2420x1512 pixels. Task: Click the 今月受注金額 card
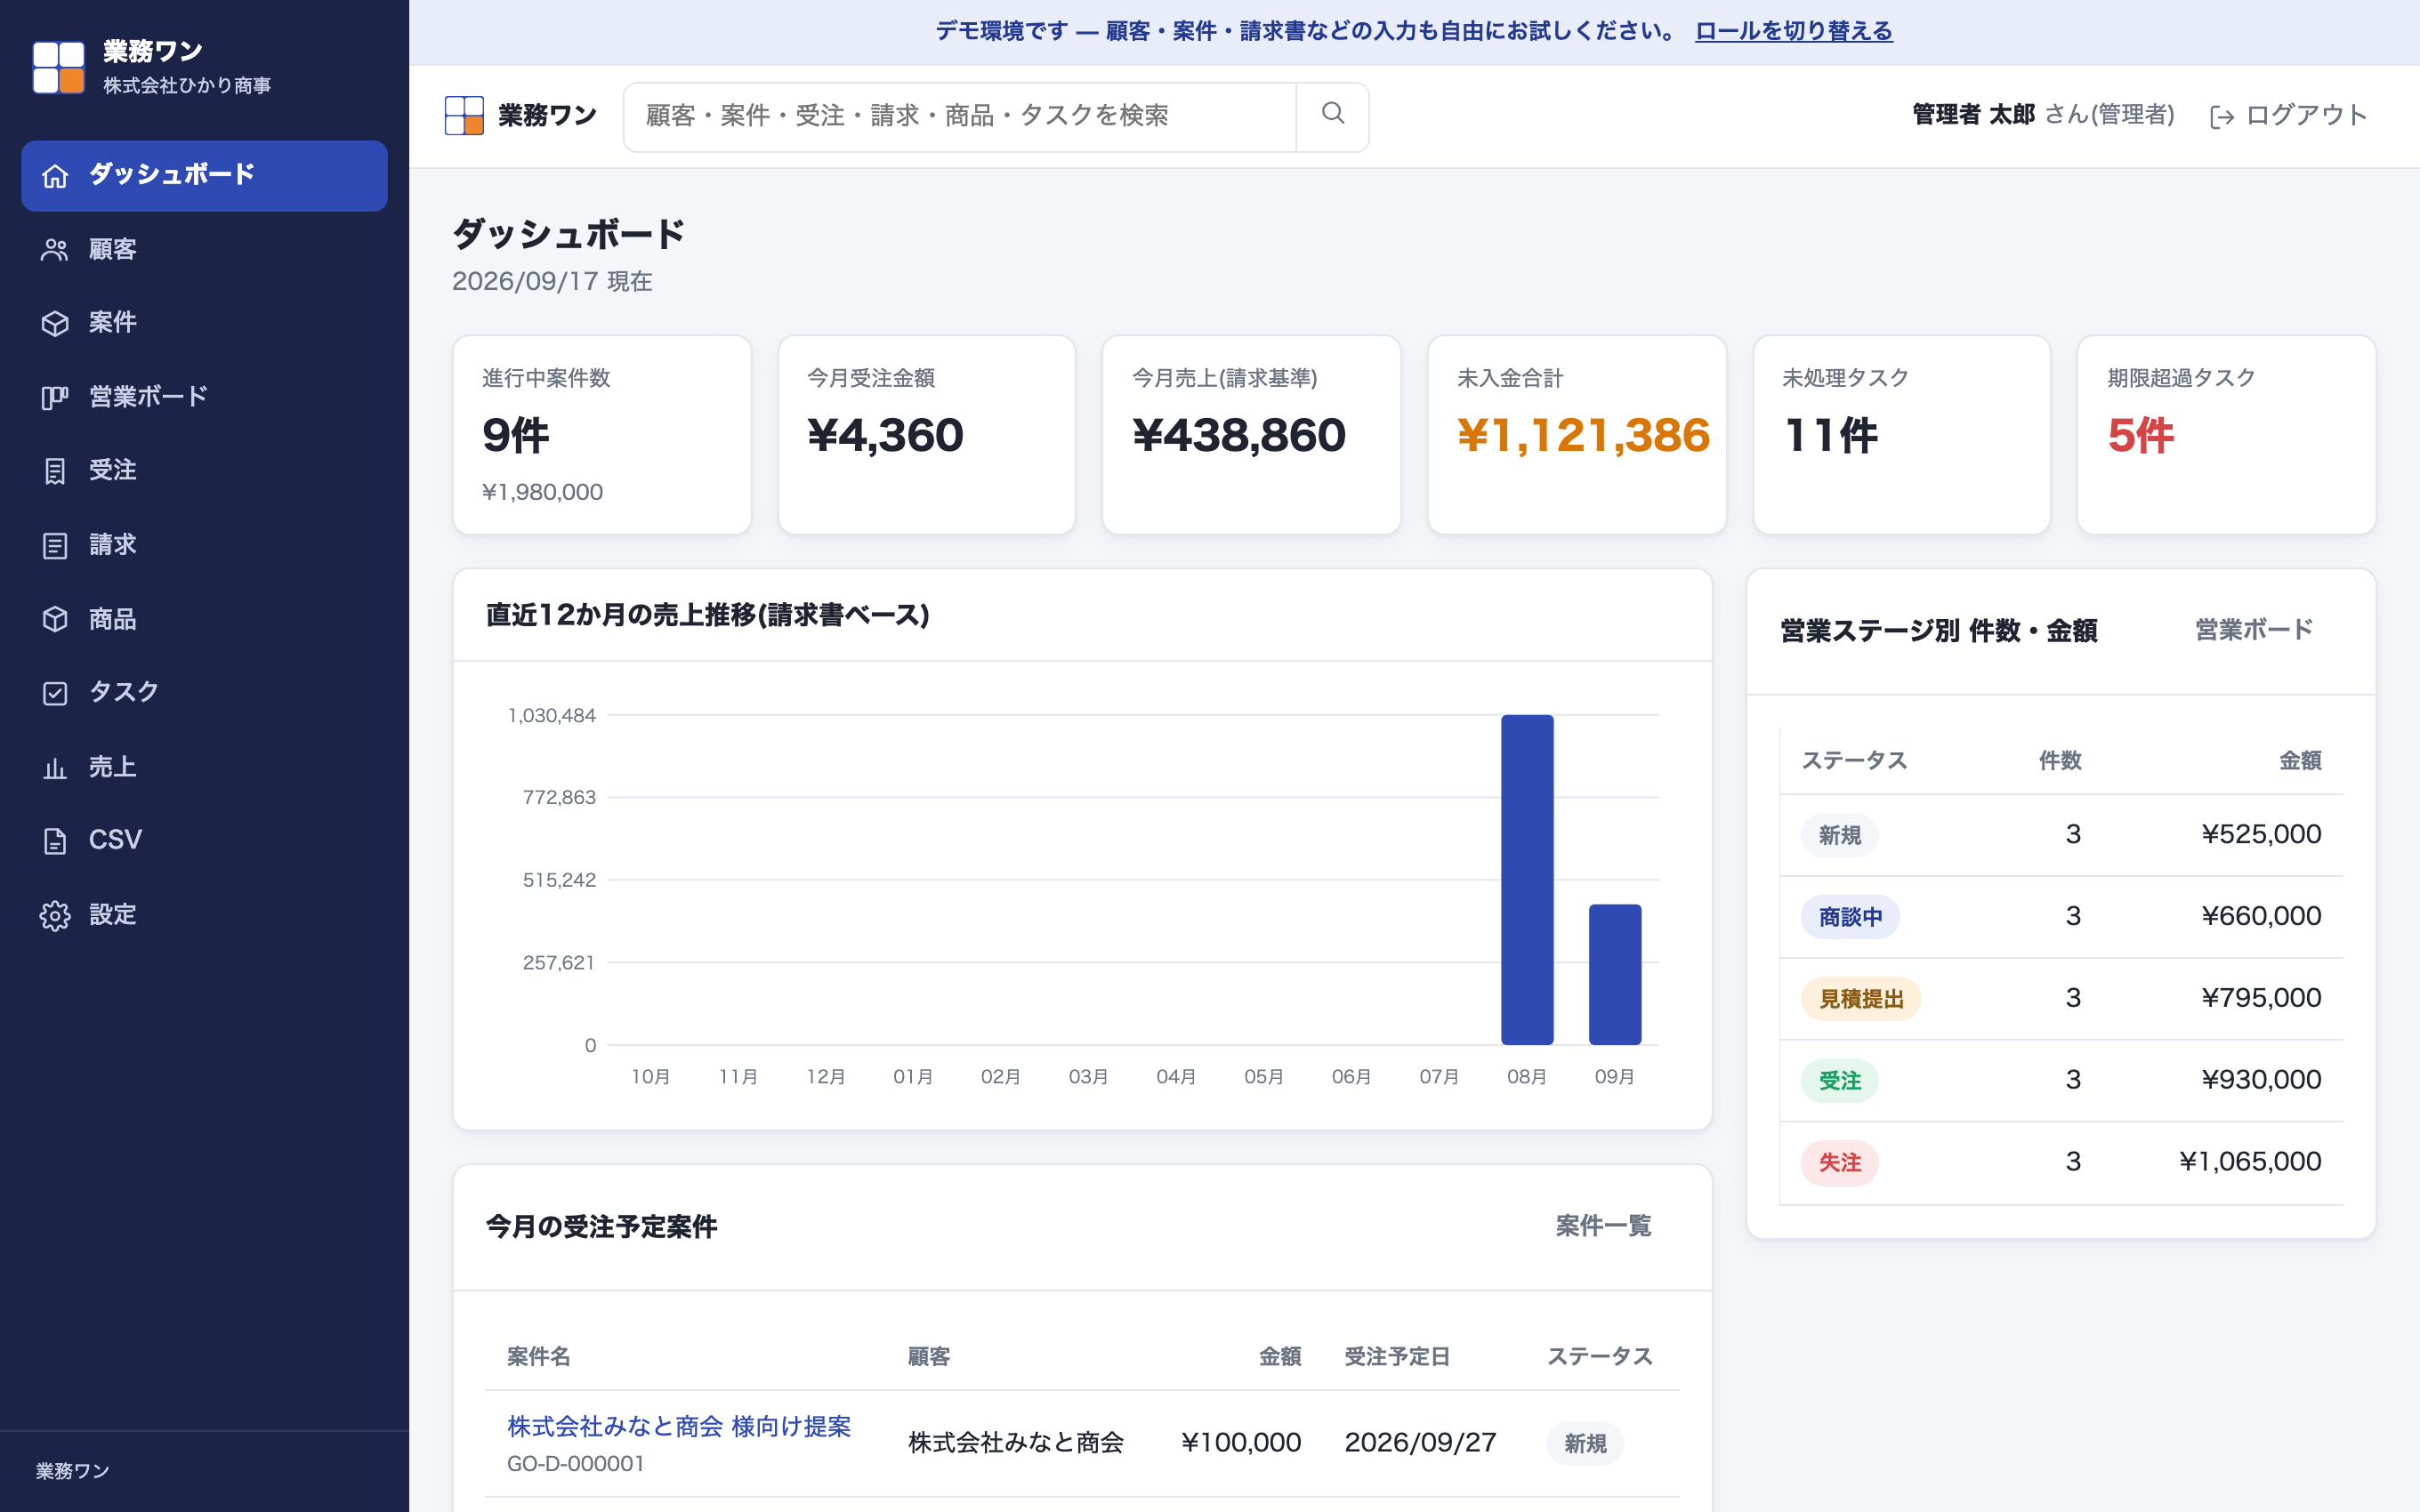tap(927, 435)
